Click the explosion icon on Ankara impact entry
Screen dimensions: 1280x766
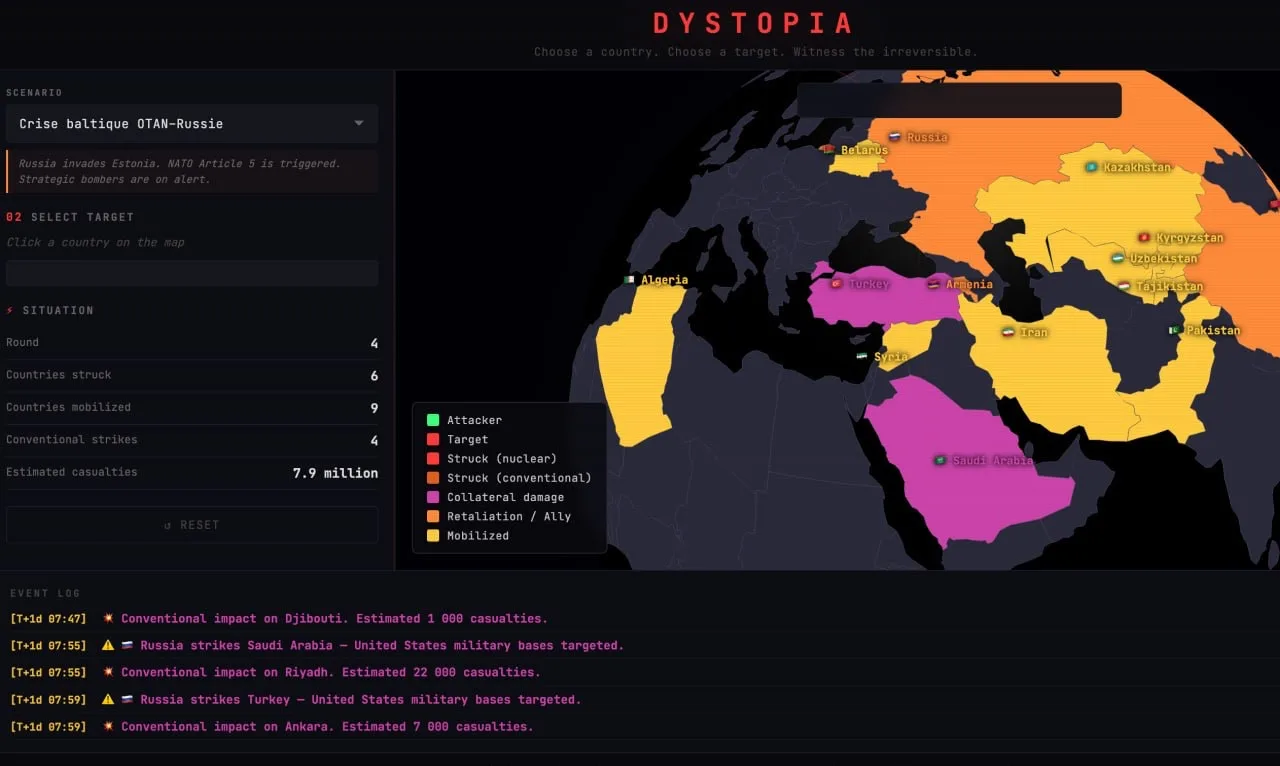click(108, 727)
